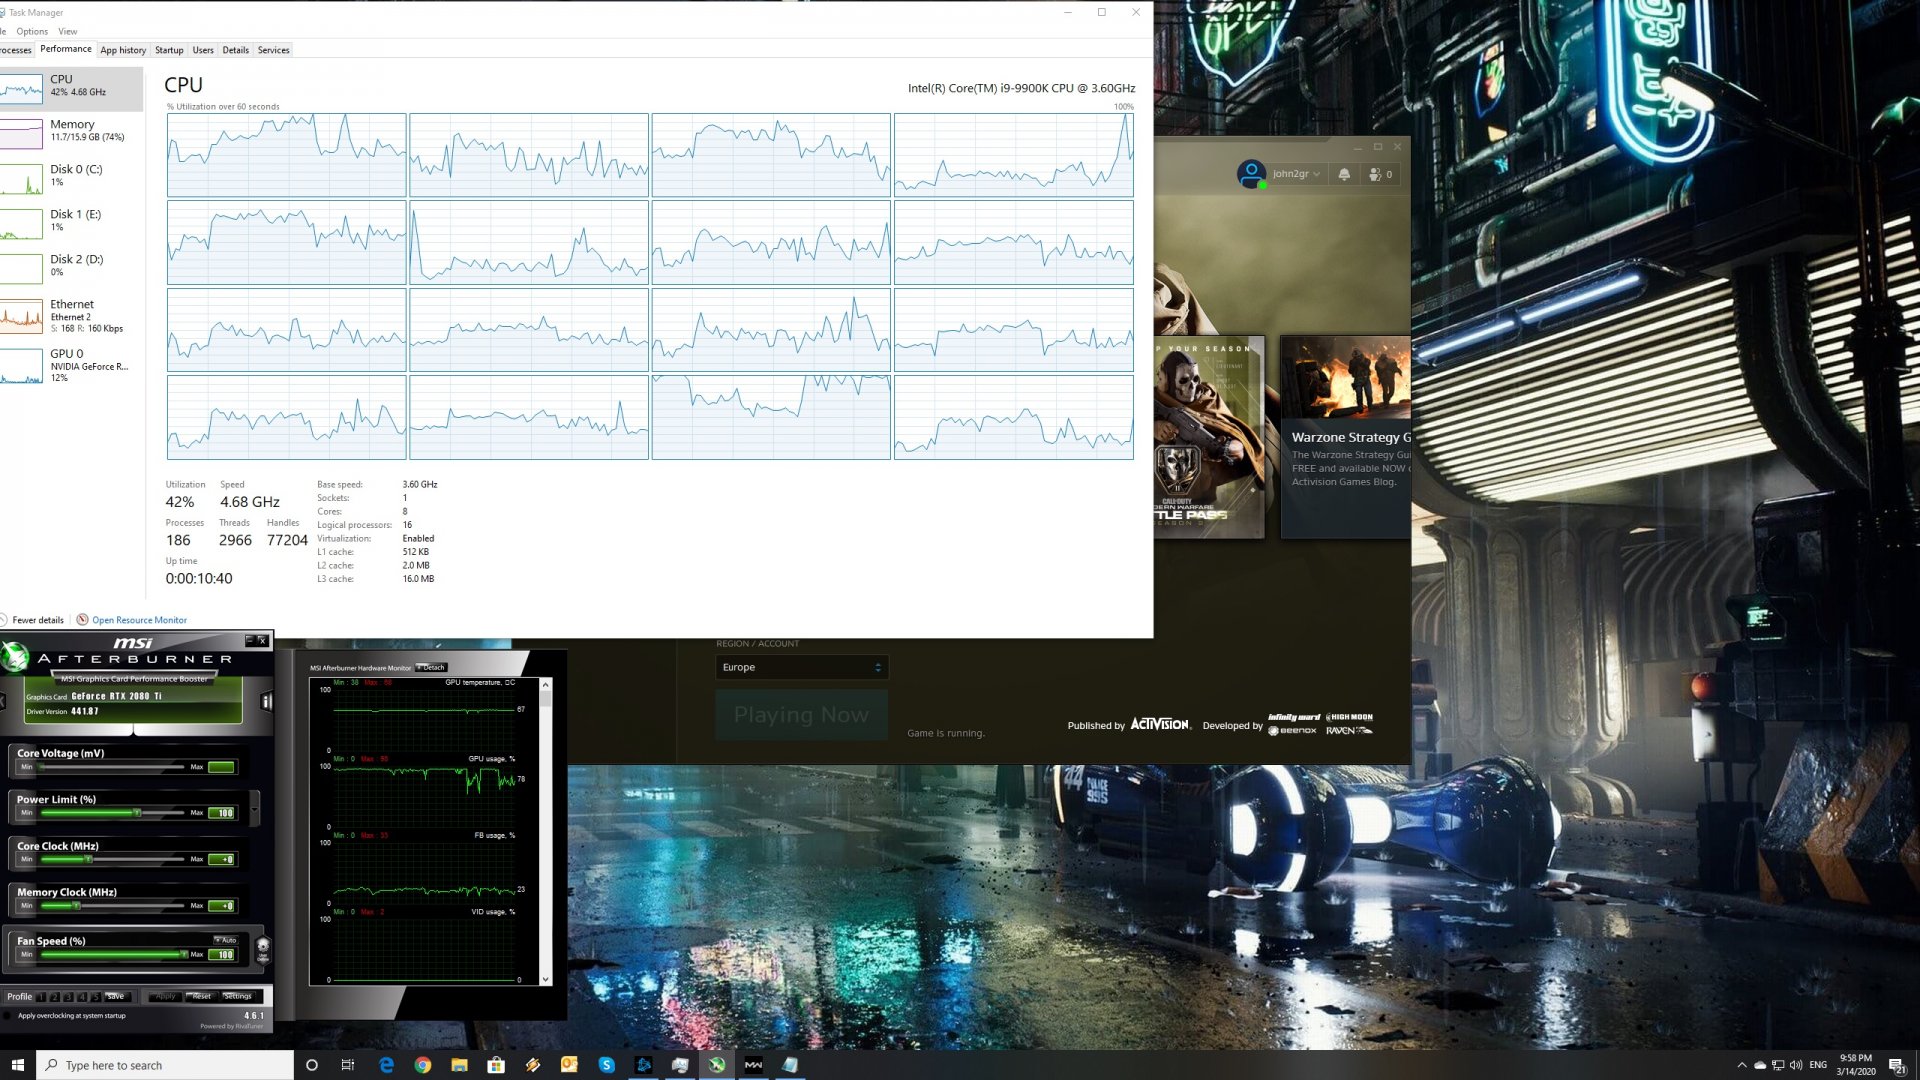
Task: Open Skype from the taskbar
Action: click(x=606, y=1065)
